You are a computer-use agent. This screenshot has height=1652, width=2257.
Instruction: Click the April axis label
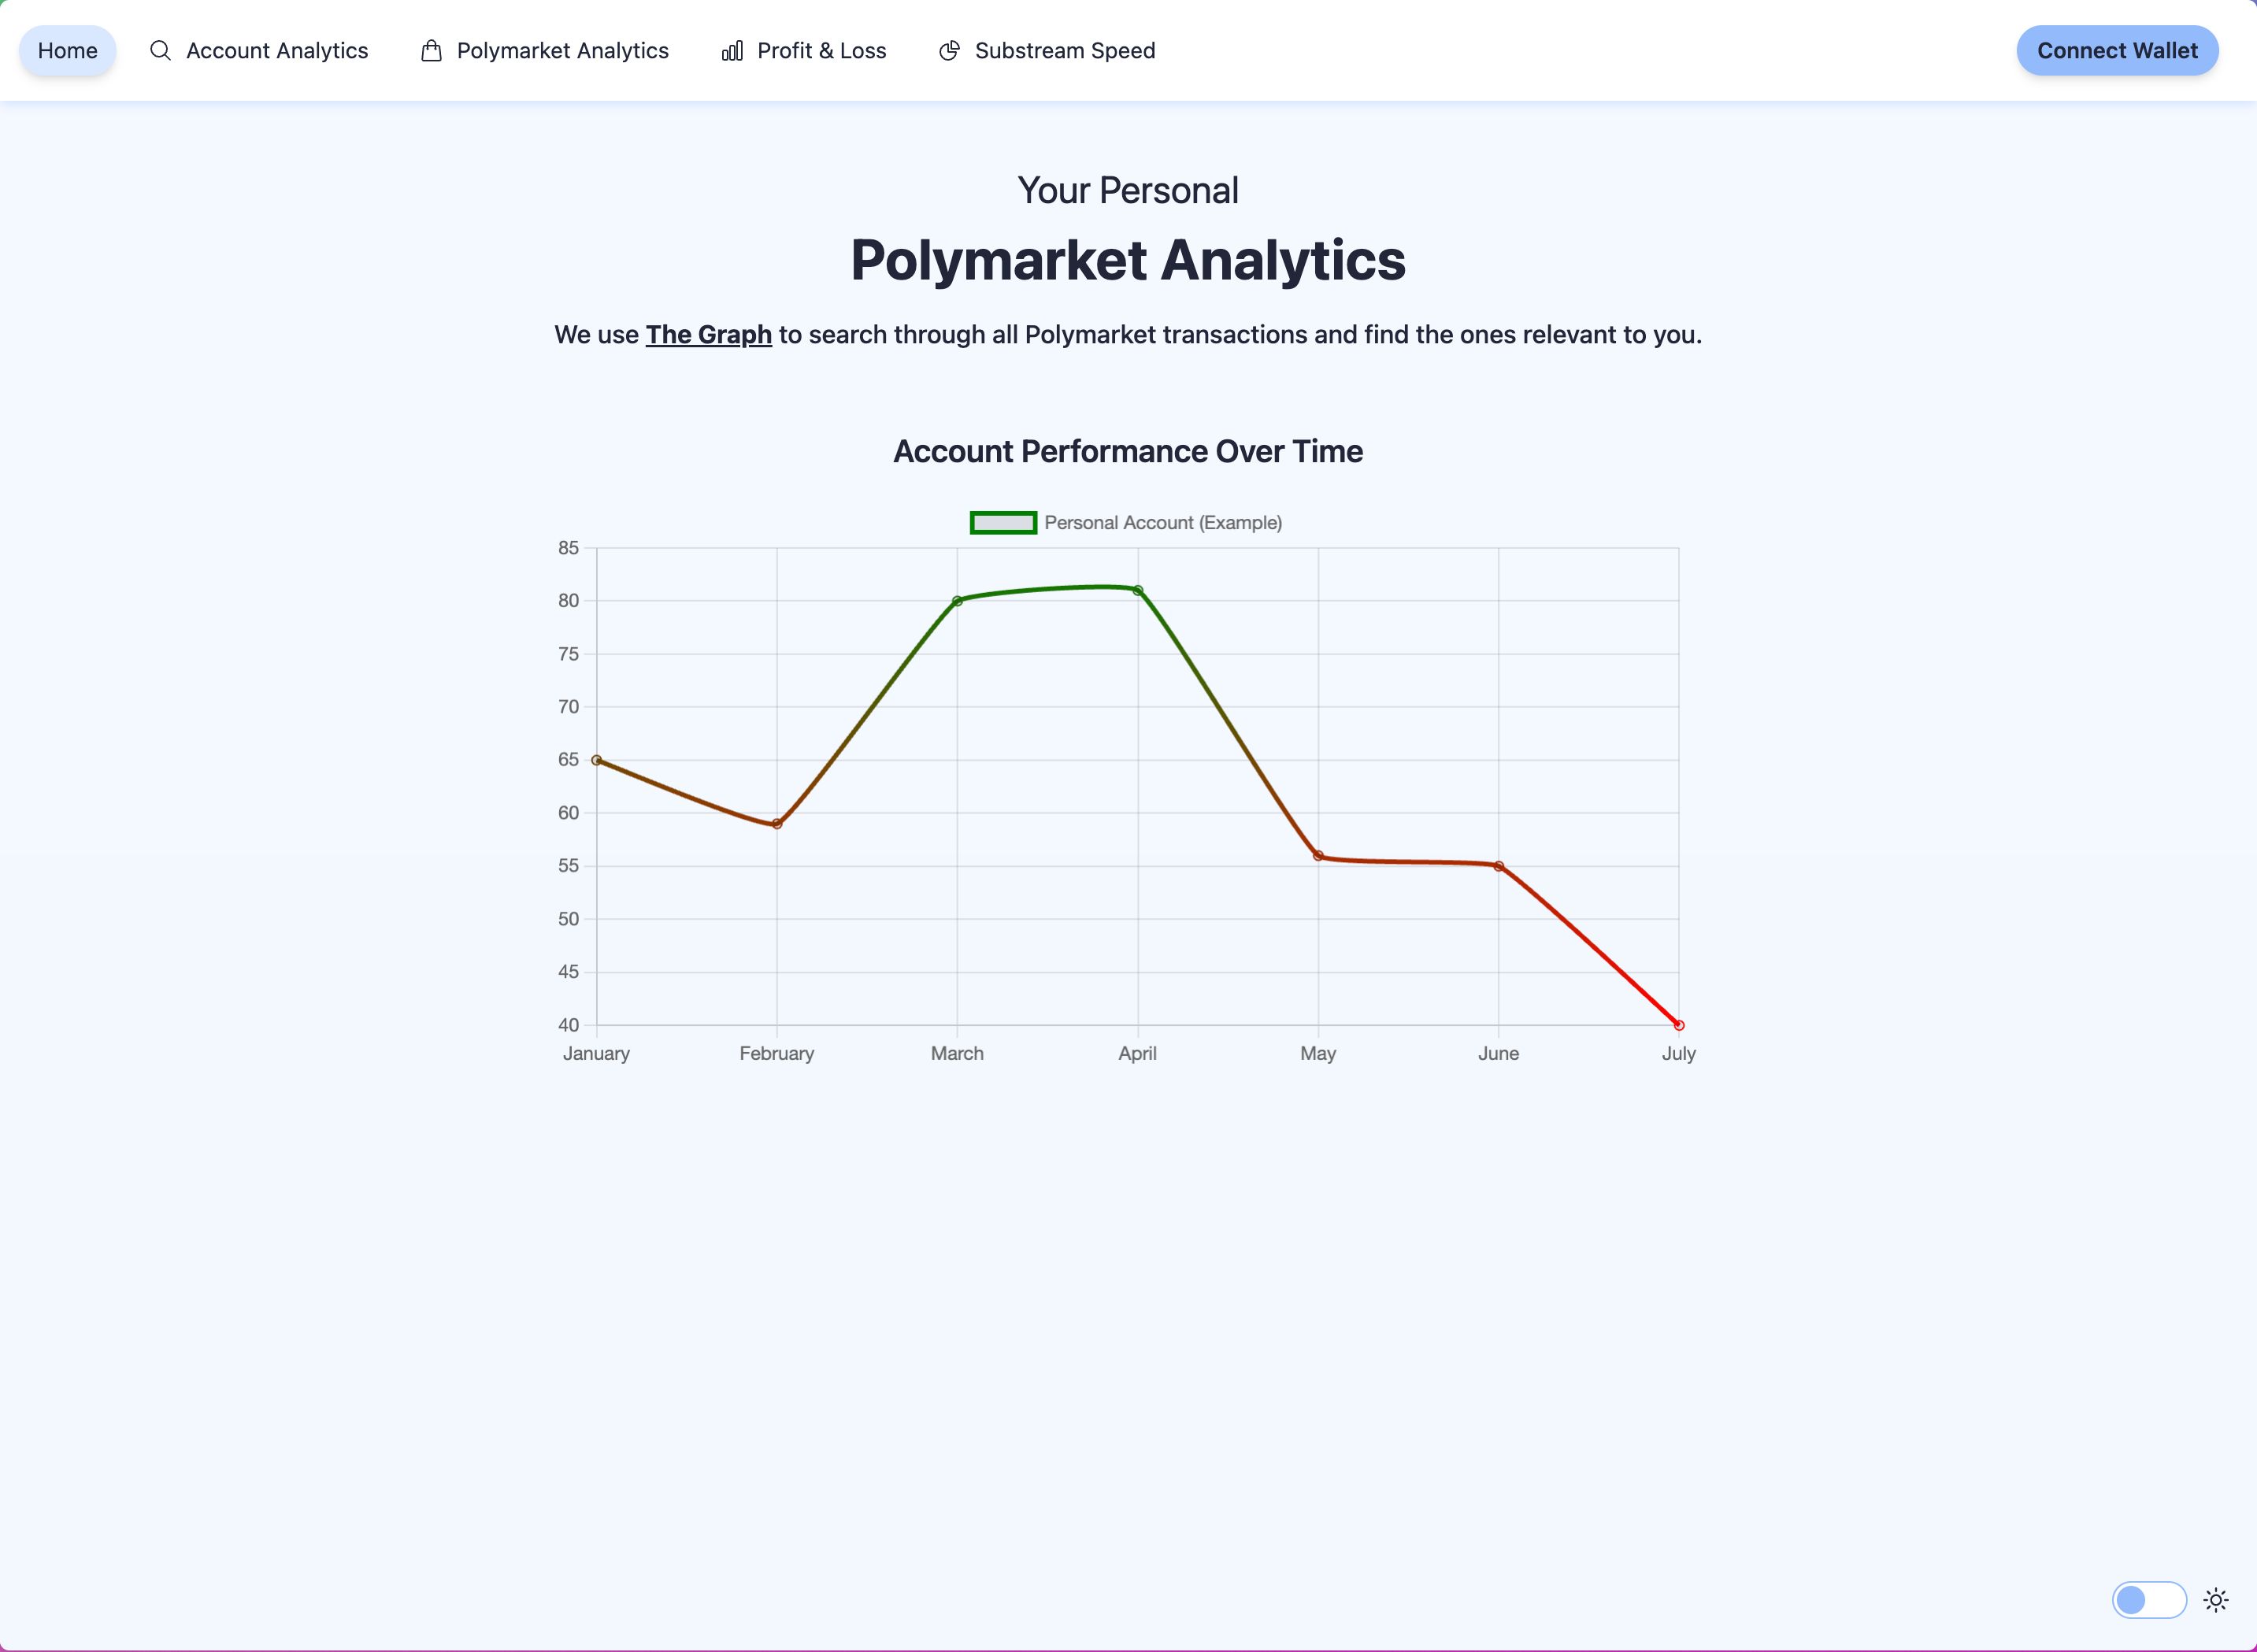click(1138, 1053)
